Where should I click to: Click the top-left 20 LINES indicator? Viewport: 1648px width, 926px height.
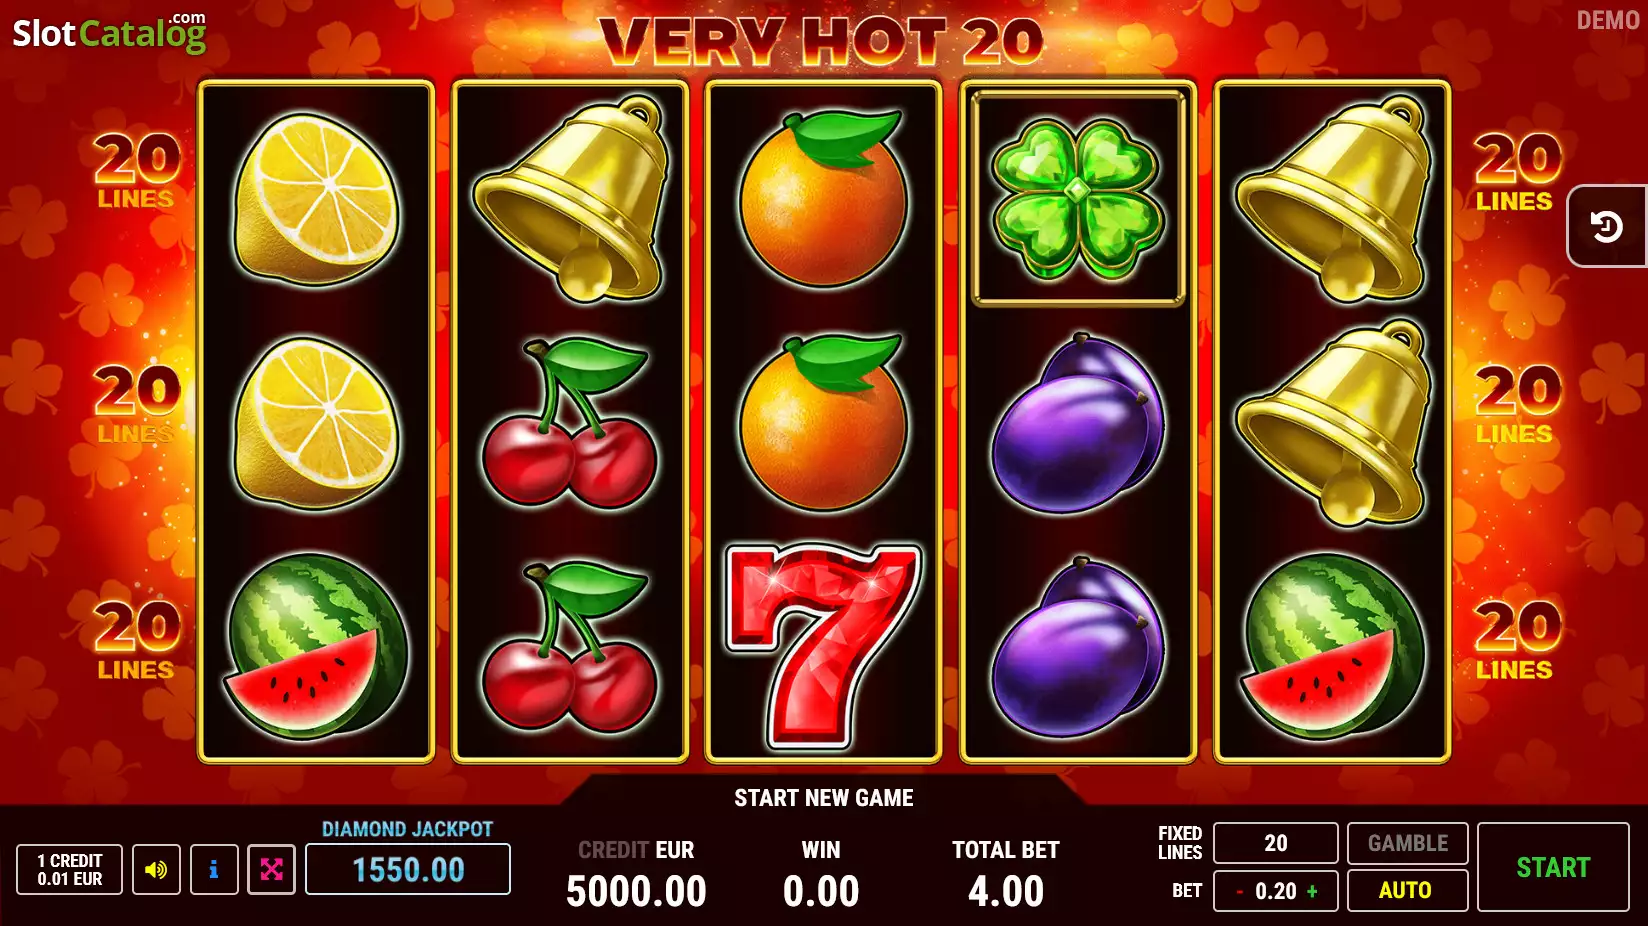pyautogui.click(x=137, y=172)
